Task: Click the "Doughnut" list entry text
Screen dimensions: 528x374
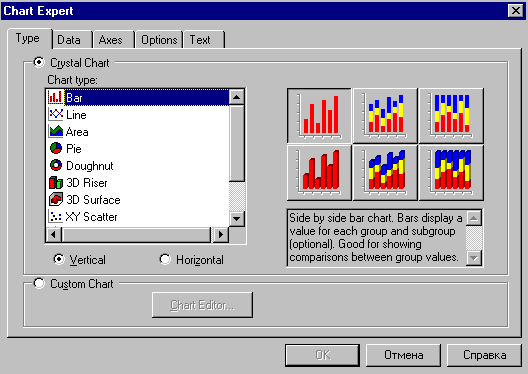Action: tap(90, 166)
